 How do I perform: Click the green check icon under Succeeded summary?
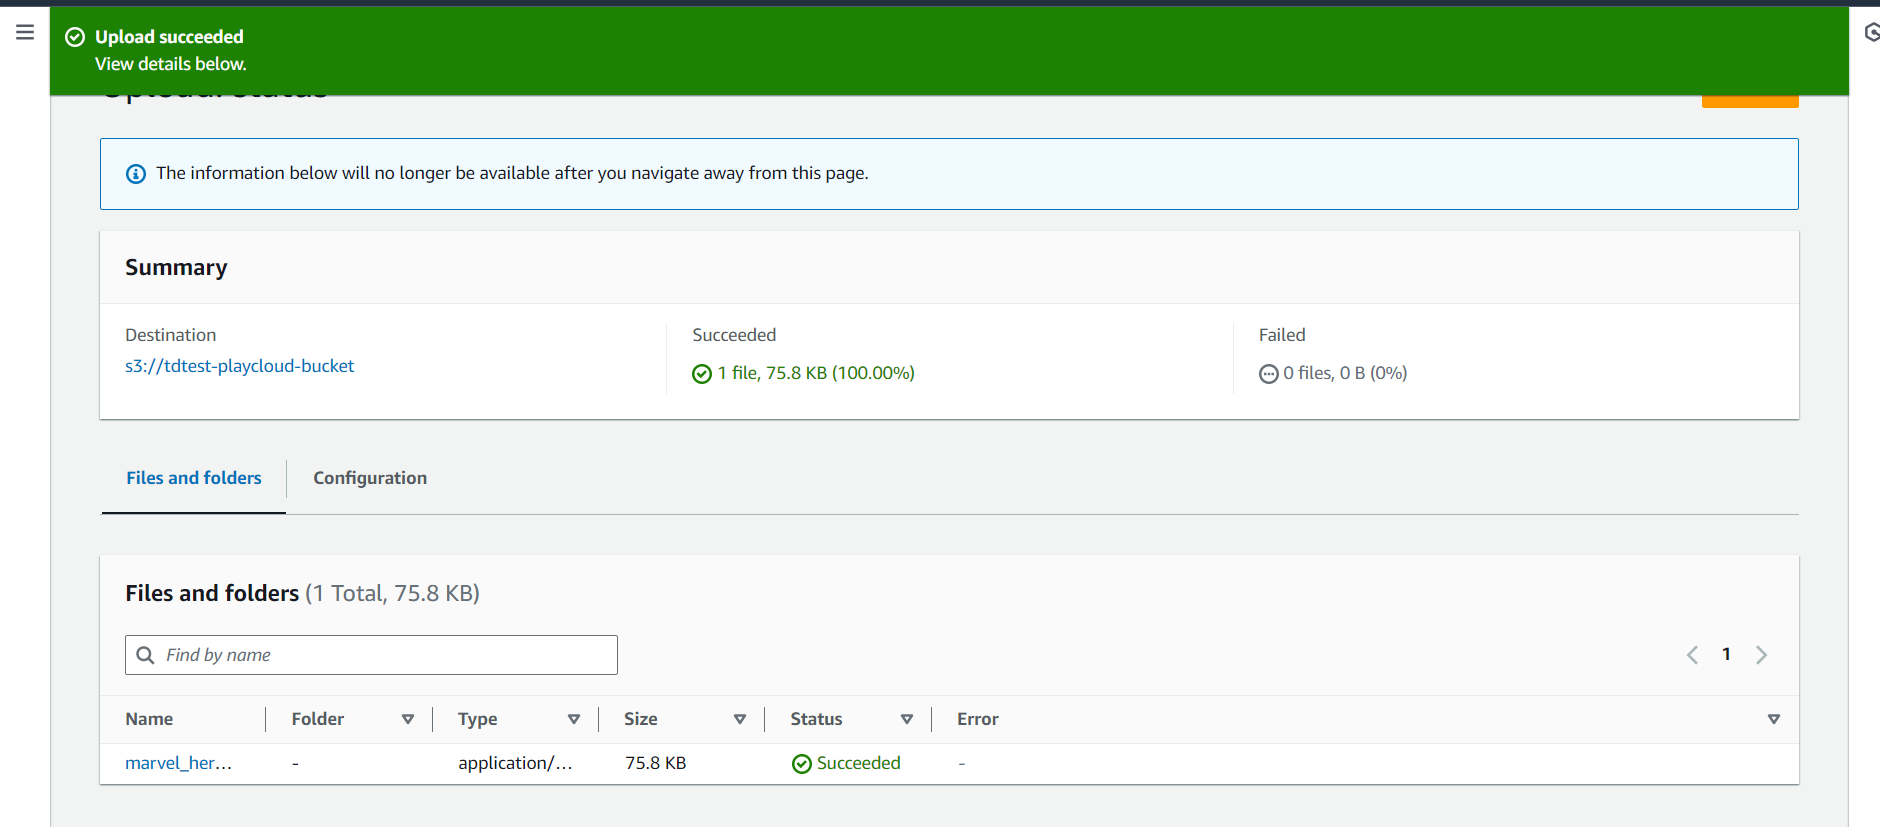click(x=702, y=374)
